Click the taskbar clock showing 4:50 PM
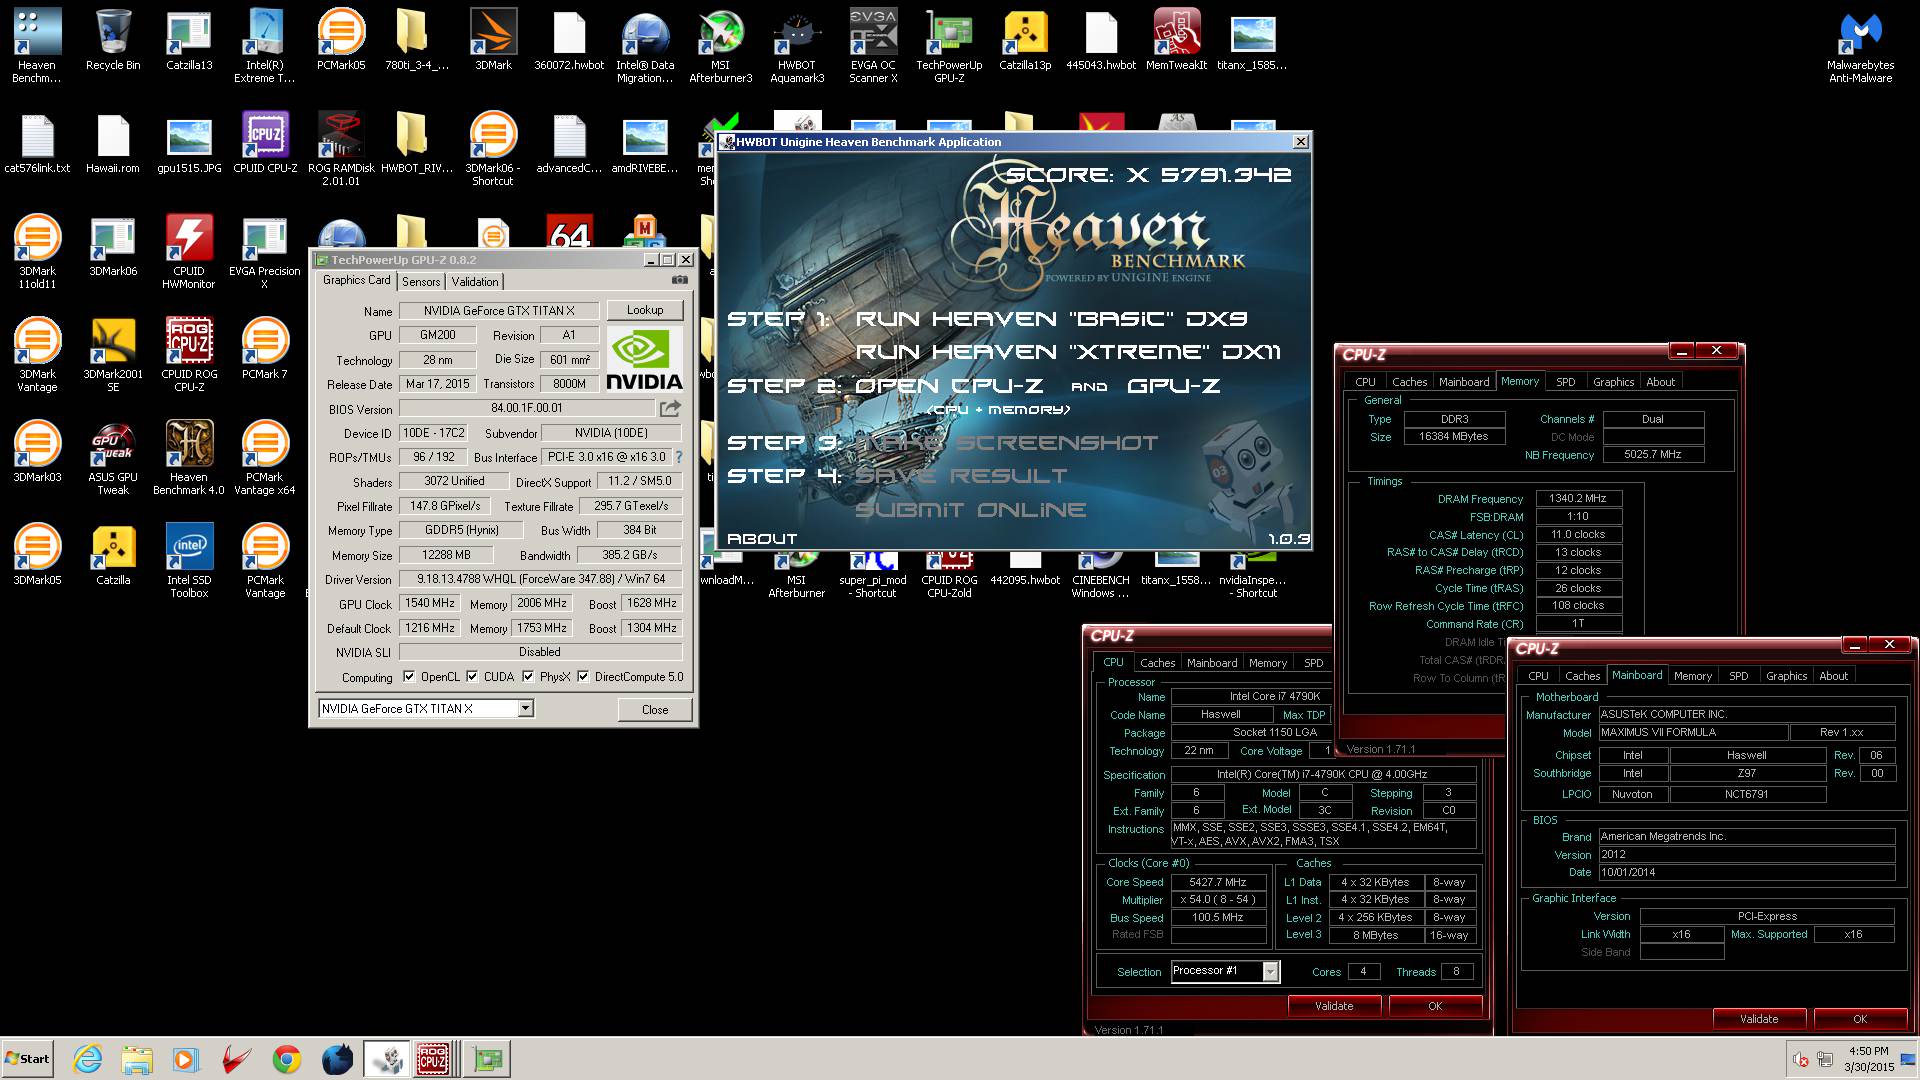Screen dimensions: 1920x1080 (1868, 1051)
